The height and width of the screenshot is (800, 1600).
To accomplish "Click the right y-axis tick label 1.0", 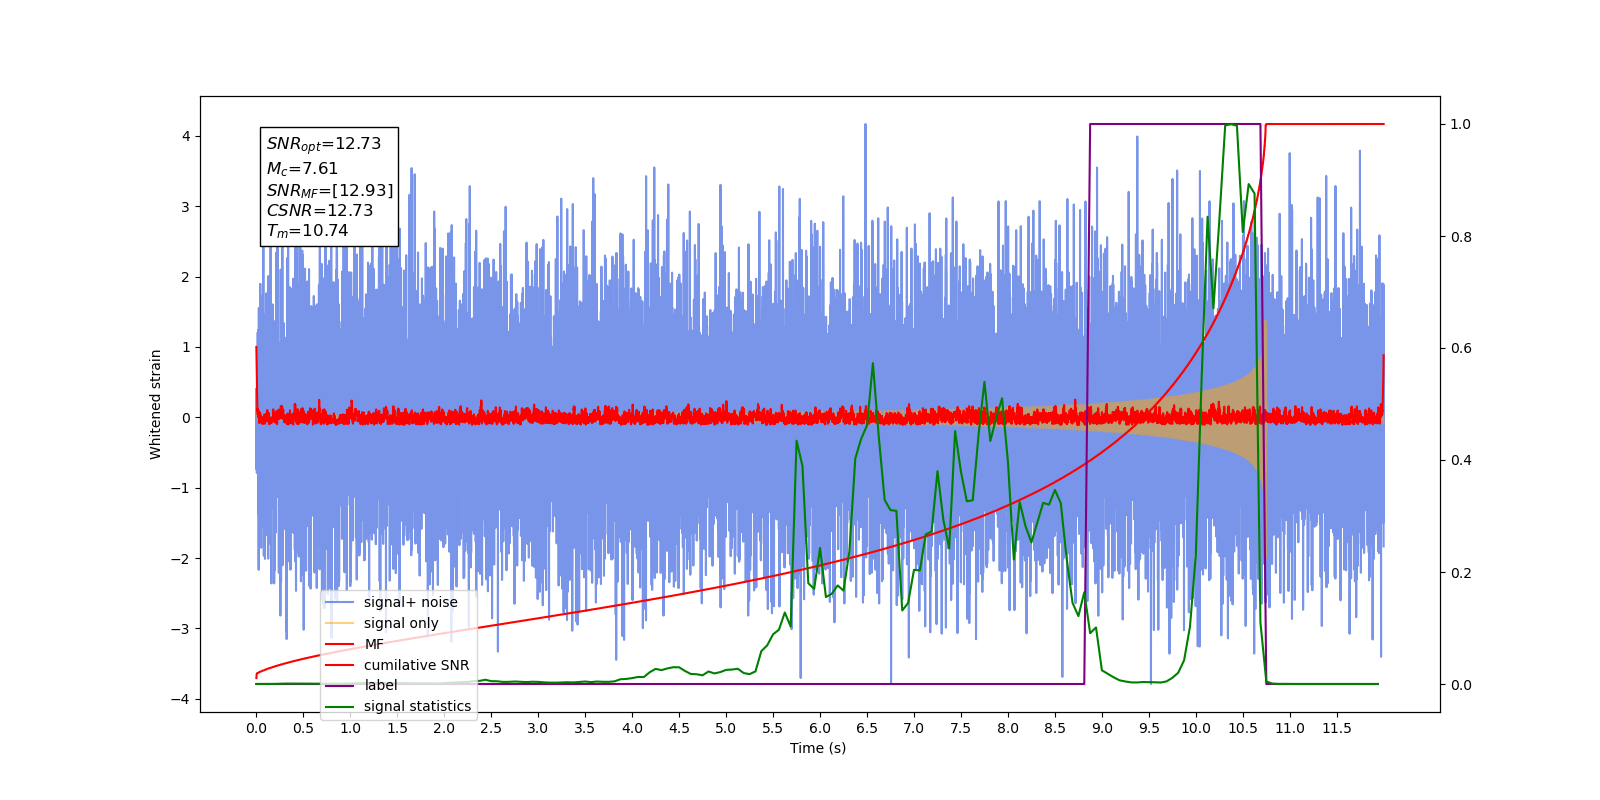I will click(x=1461, y=124).
